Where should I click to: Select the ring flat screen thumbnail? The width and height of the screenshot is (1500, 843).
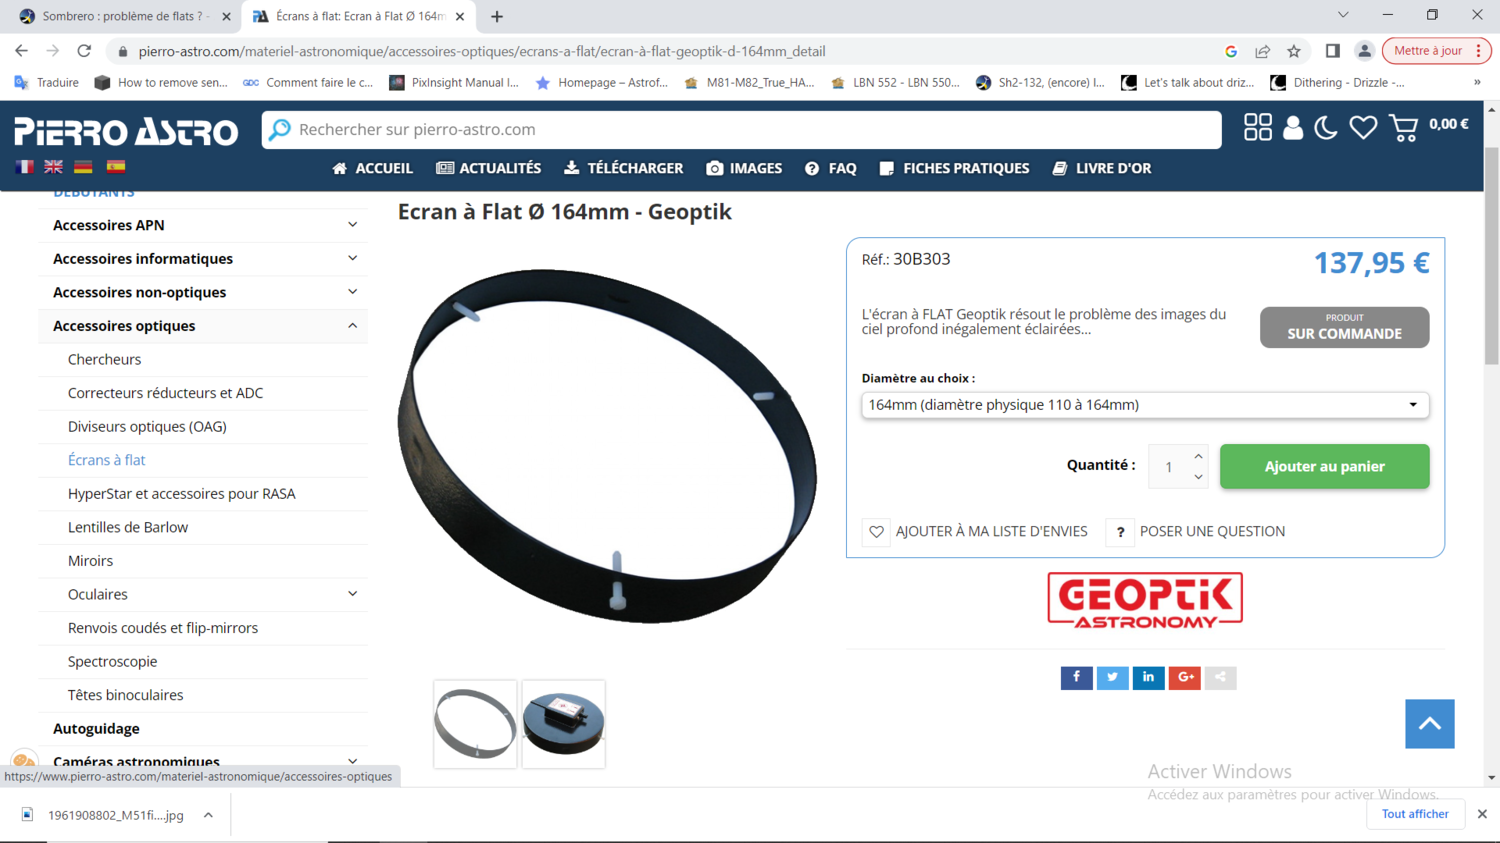pos(475,724)
